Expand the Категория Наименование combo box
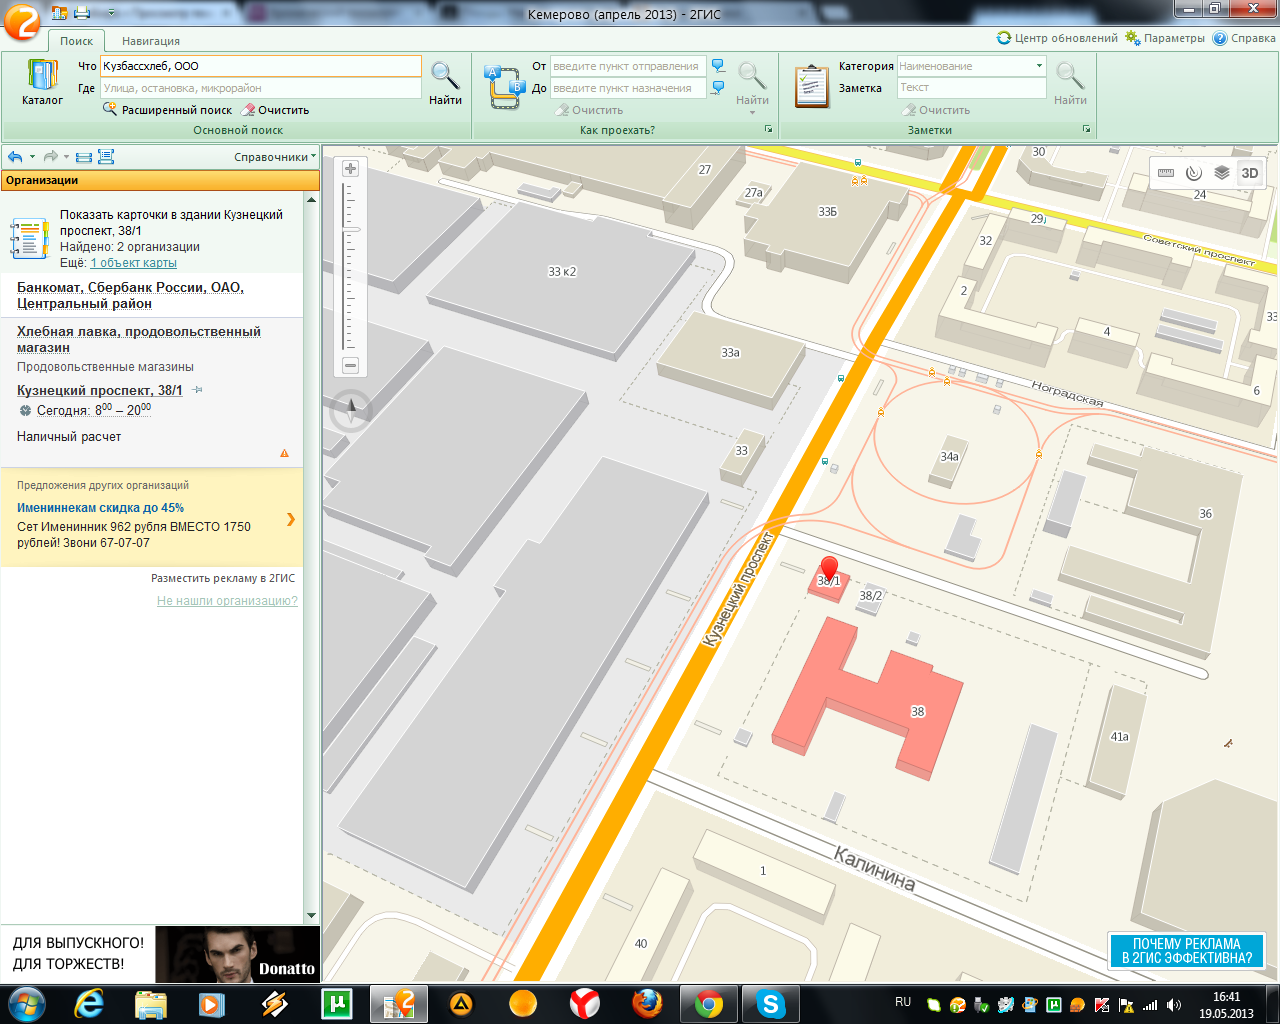 click(x=1039, y=66)
